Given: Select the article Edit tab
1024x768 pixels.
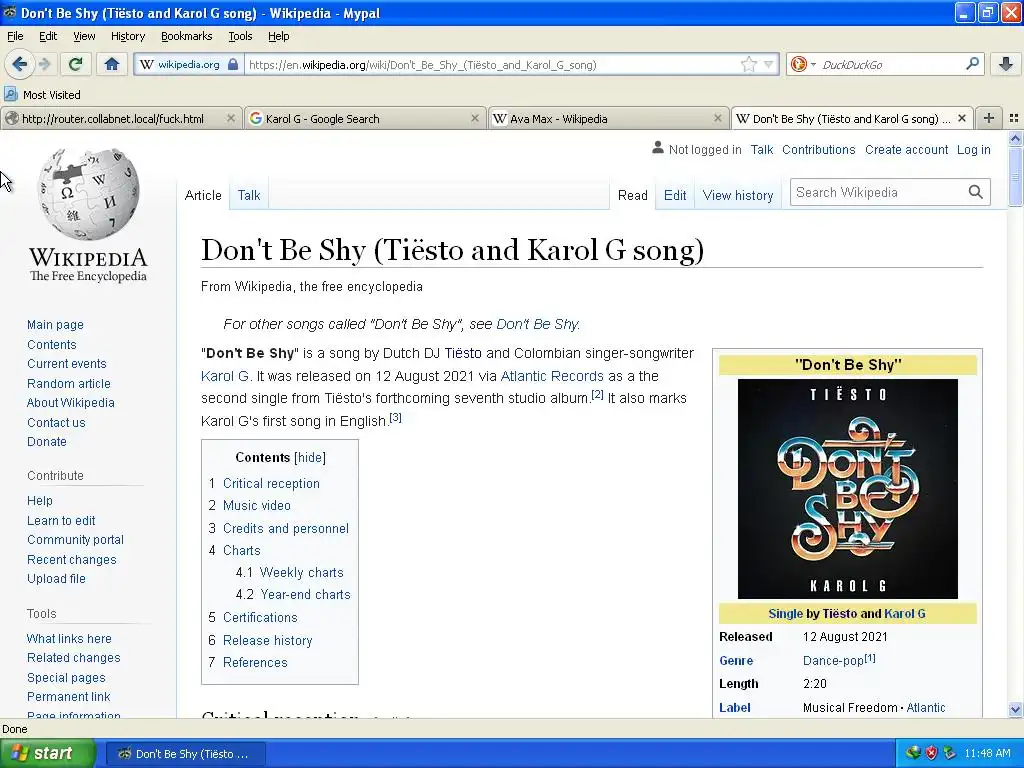Looking at the screenshot, I should point(675,195).
